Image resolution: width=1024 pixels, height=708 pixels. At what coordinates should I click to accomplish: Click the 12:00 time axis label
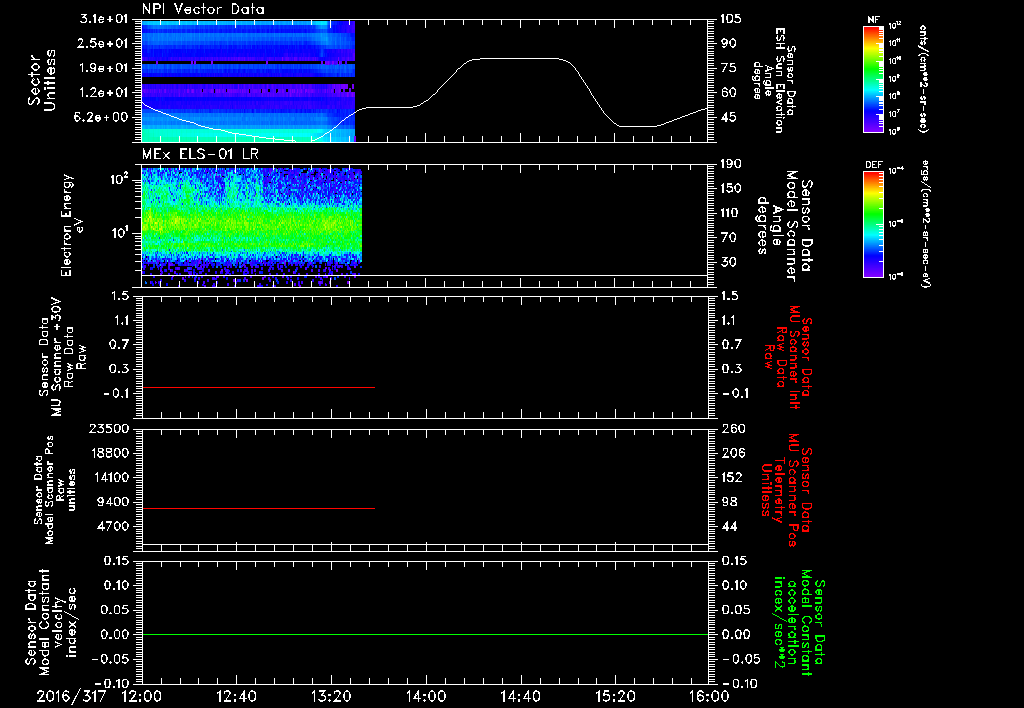pos(142,696)
